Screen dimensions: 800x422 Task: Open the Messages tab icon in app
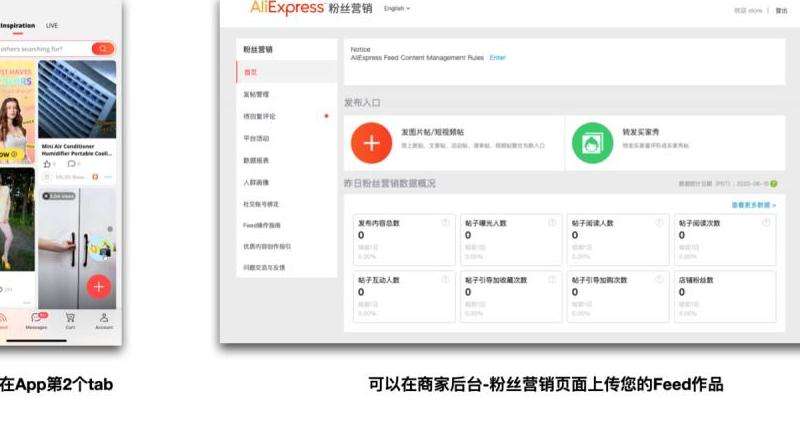36,320
